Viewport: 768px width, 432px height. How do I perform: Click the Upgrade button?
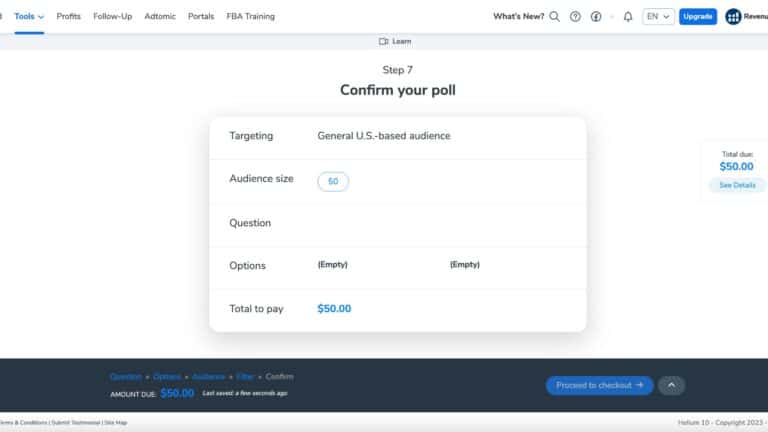[698, 17]
